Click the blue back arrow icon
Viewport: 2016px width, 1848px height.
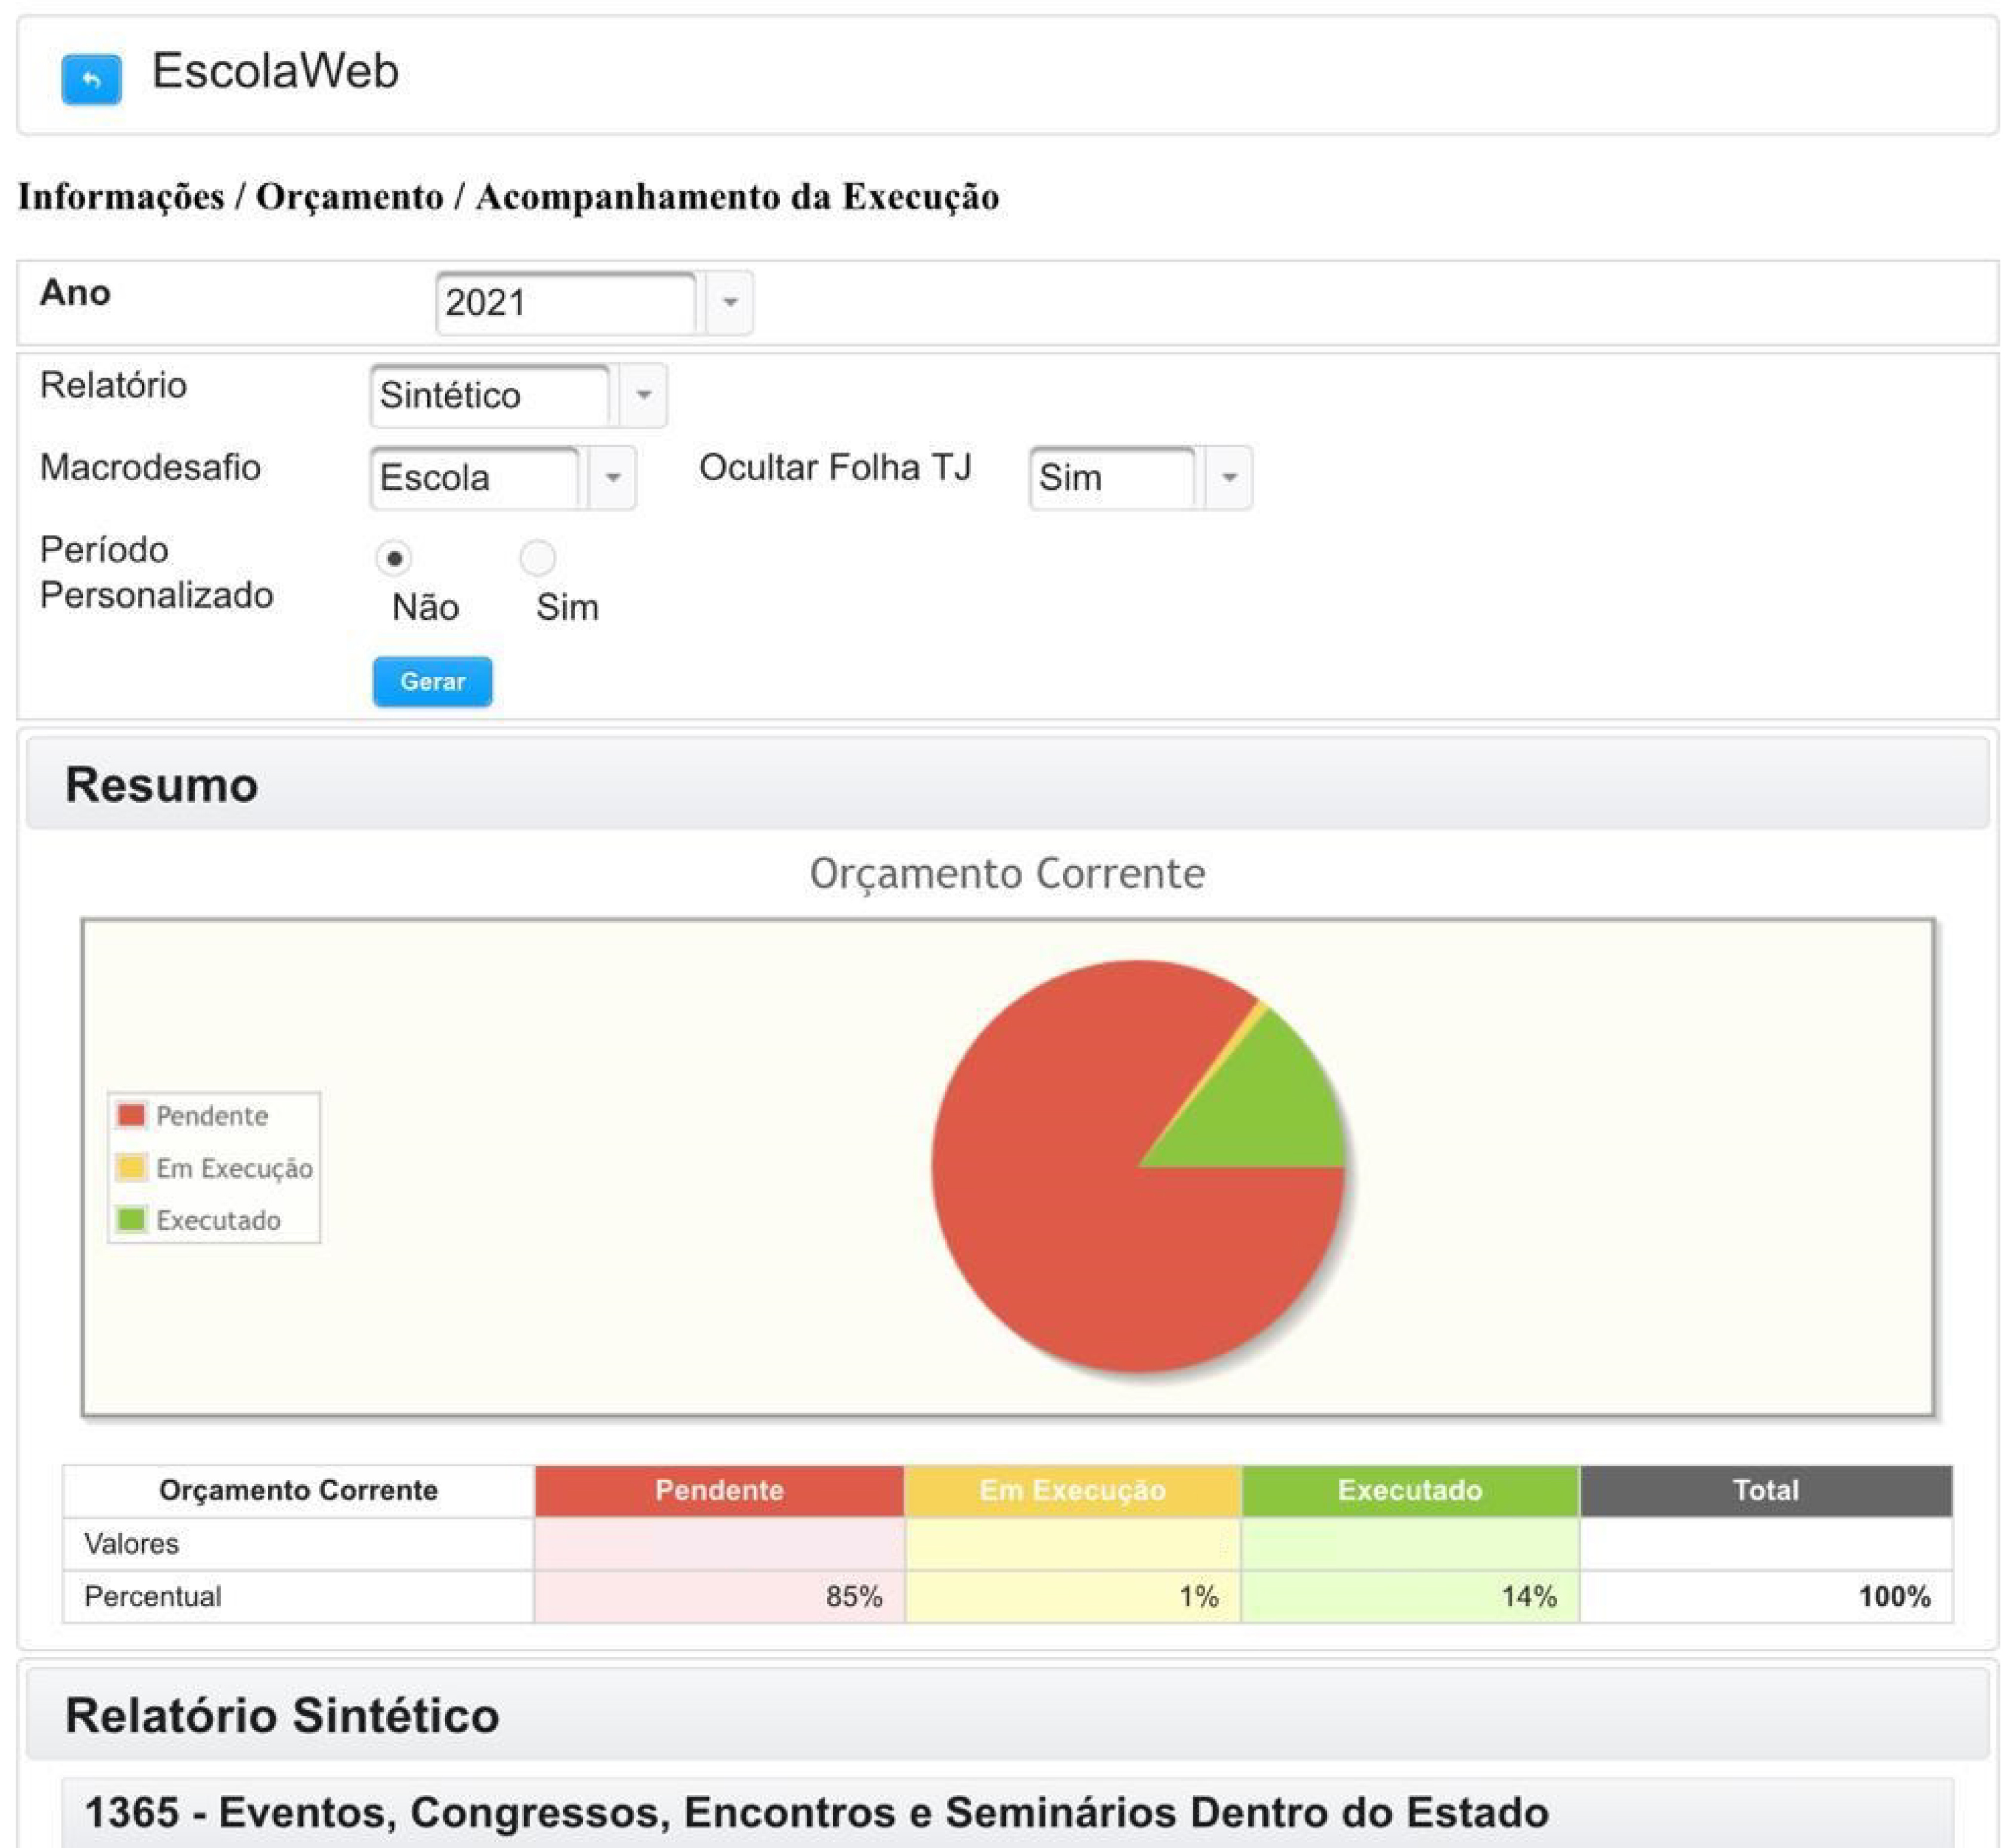91,79
